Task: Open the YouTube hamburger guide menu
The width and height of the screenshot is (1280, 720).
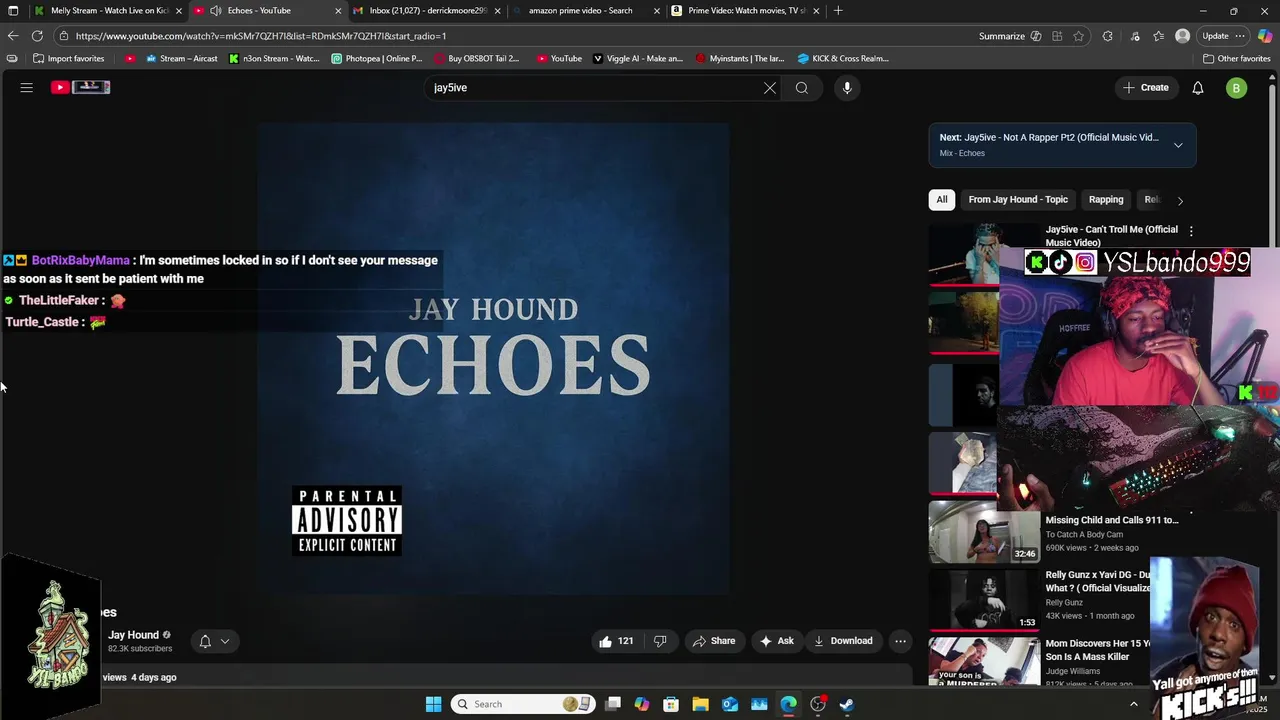Action: click(27, 88)
